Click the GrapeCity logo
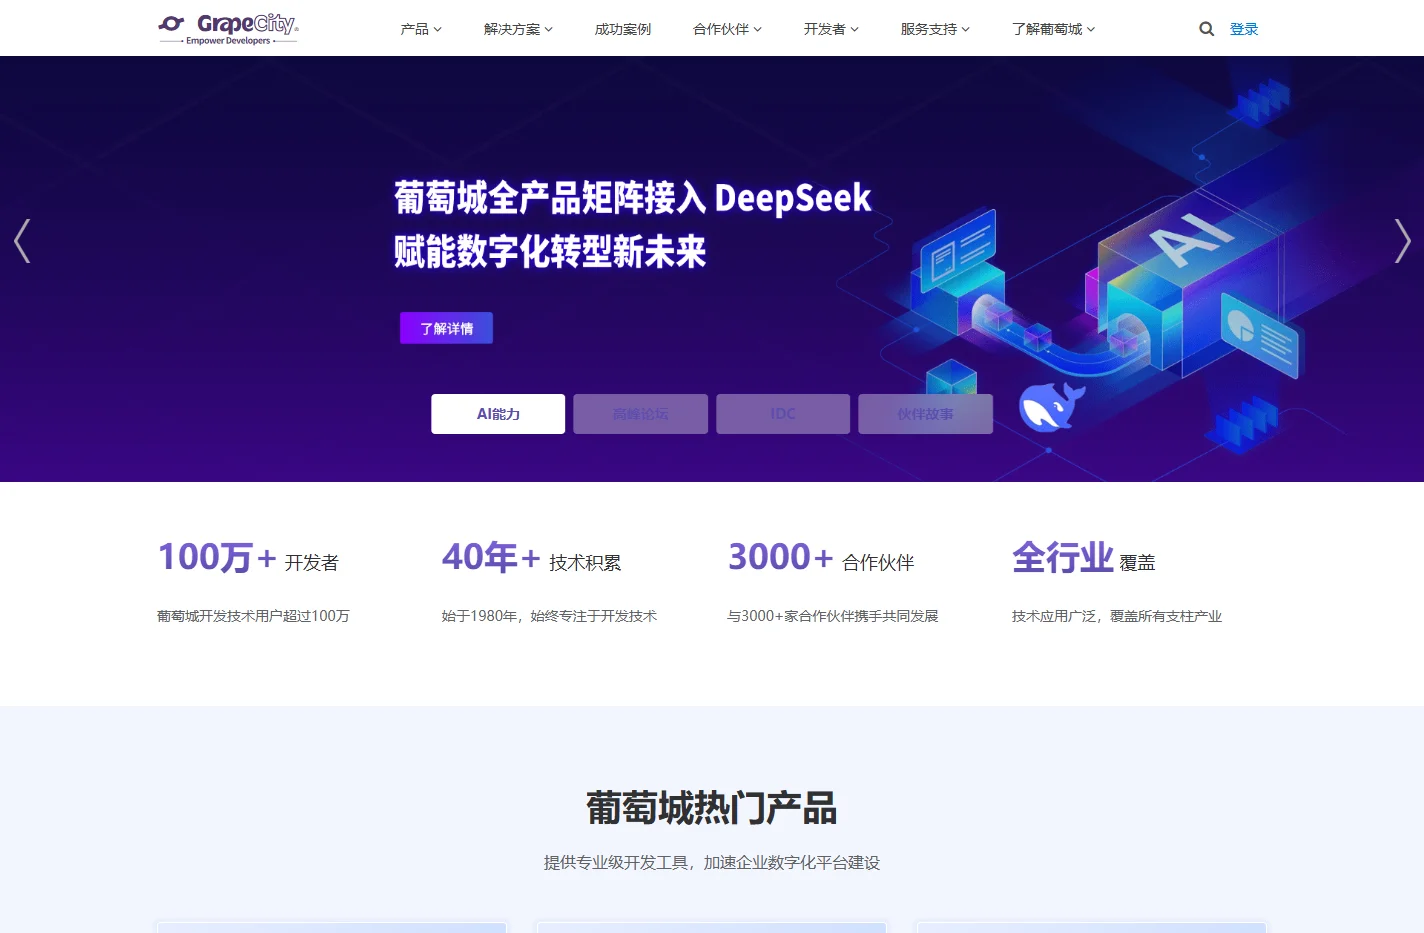 pyautogui.click(x=228, y=29)
